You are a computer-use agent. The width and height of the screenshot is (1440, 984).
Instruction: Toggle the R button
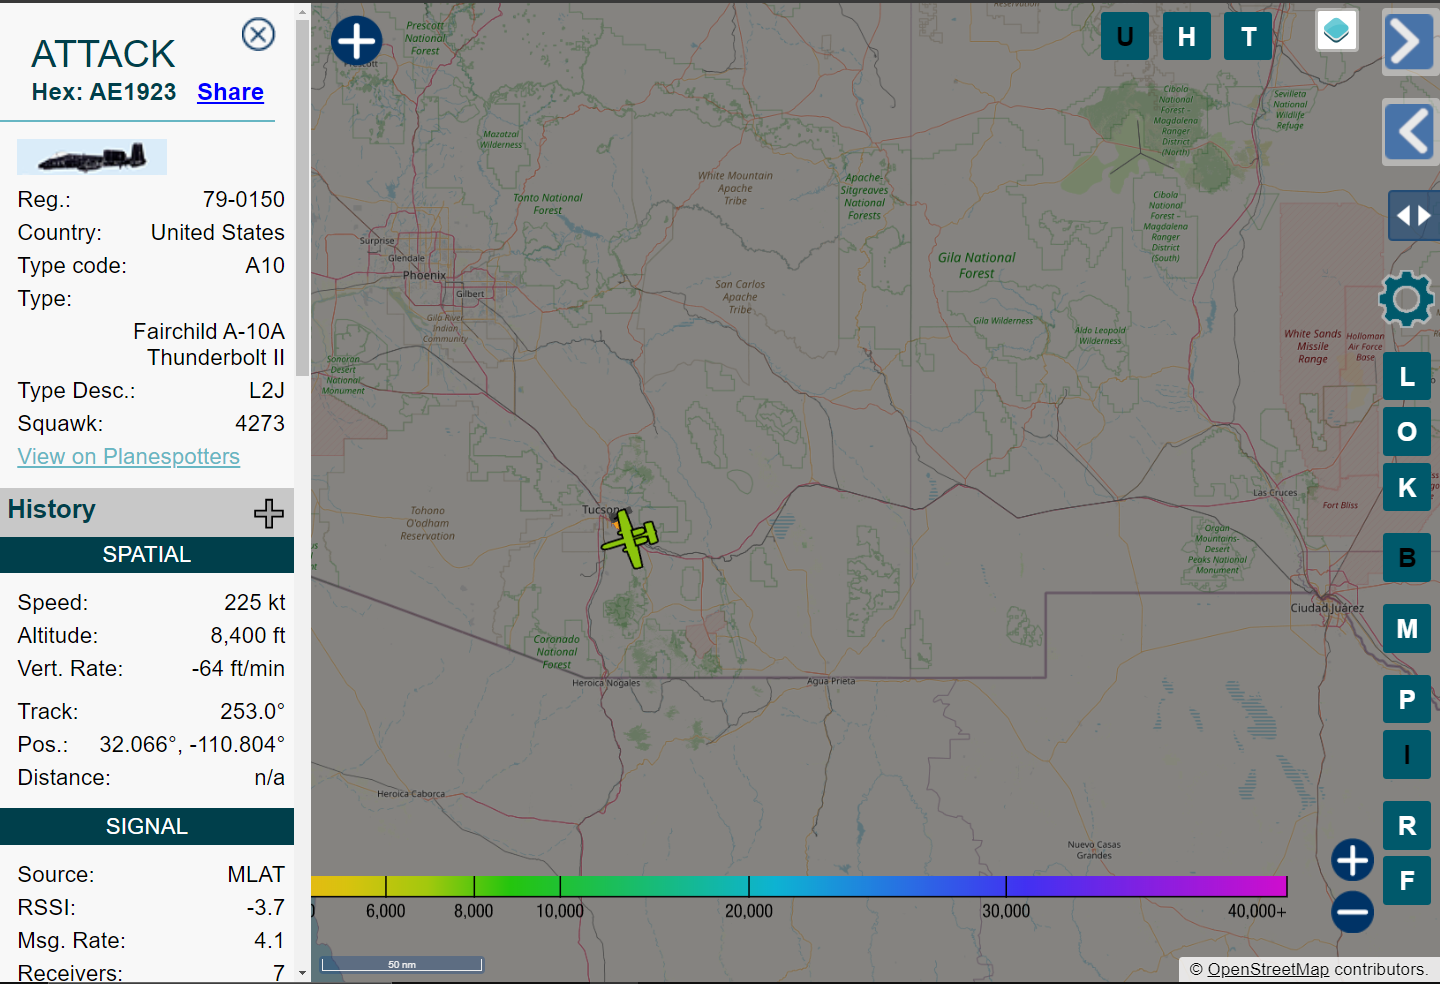pos(1407,826)
